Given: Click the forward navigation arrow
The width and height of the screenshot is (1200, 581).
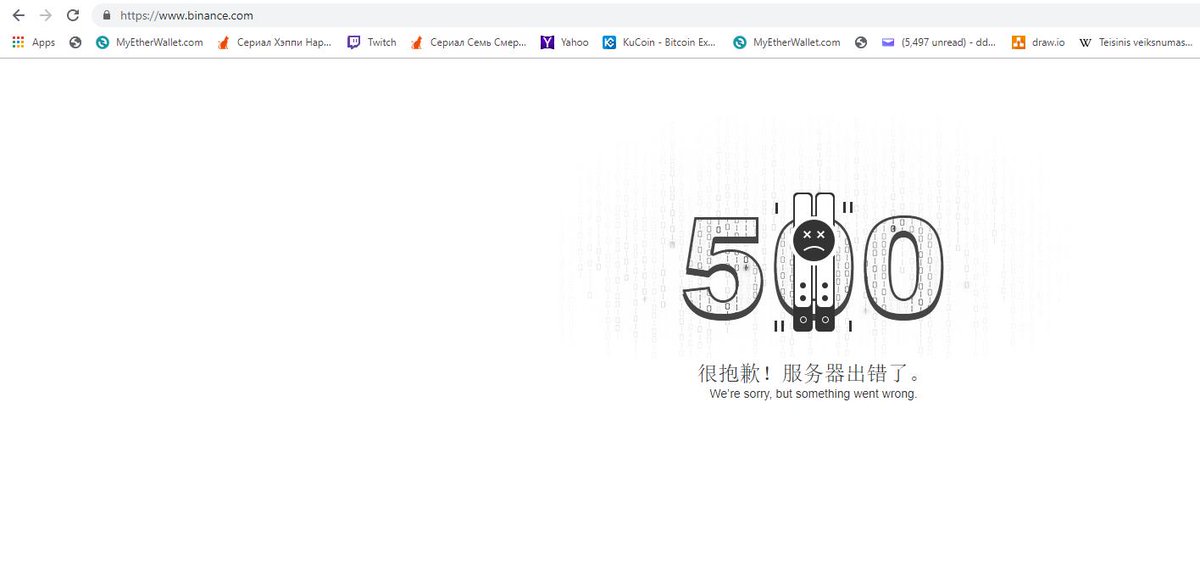Looking at the screenshot, I should point(45,16).
